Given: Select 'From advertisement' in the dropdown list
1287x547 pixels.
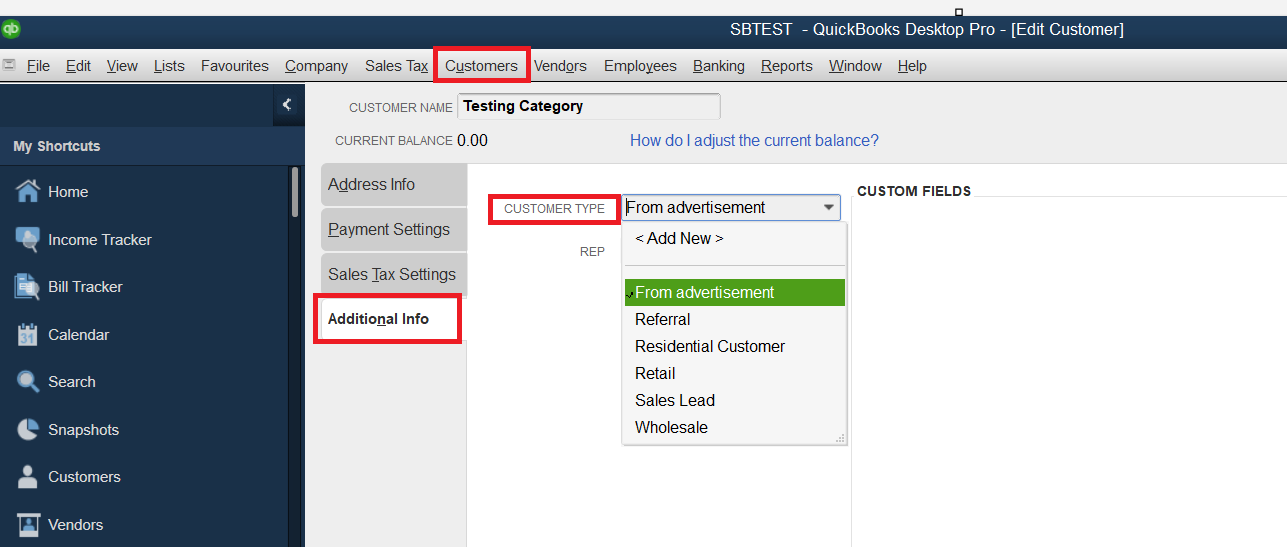Looking at the screenshot, I should (x=734, y=292).
